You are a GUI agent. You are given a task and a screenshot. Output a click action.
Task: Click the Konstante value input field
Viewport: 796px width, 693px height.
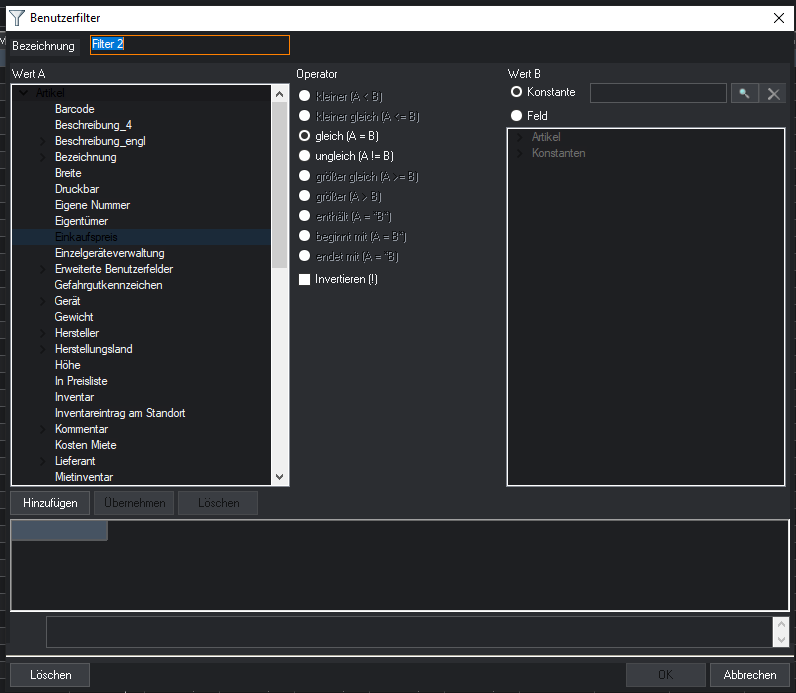click(658, 93)
